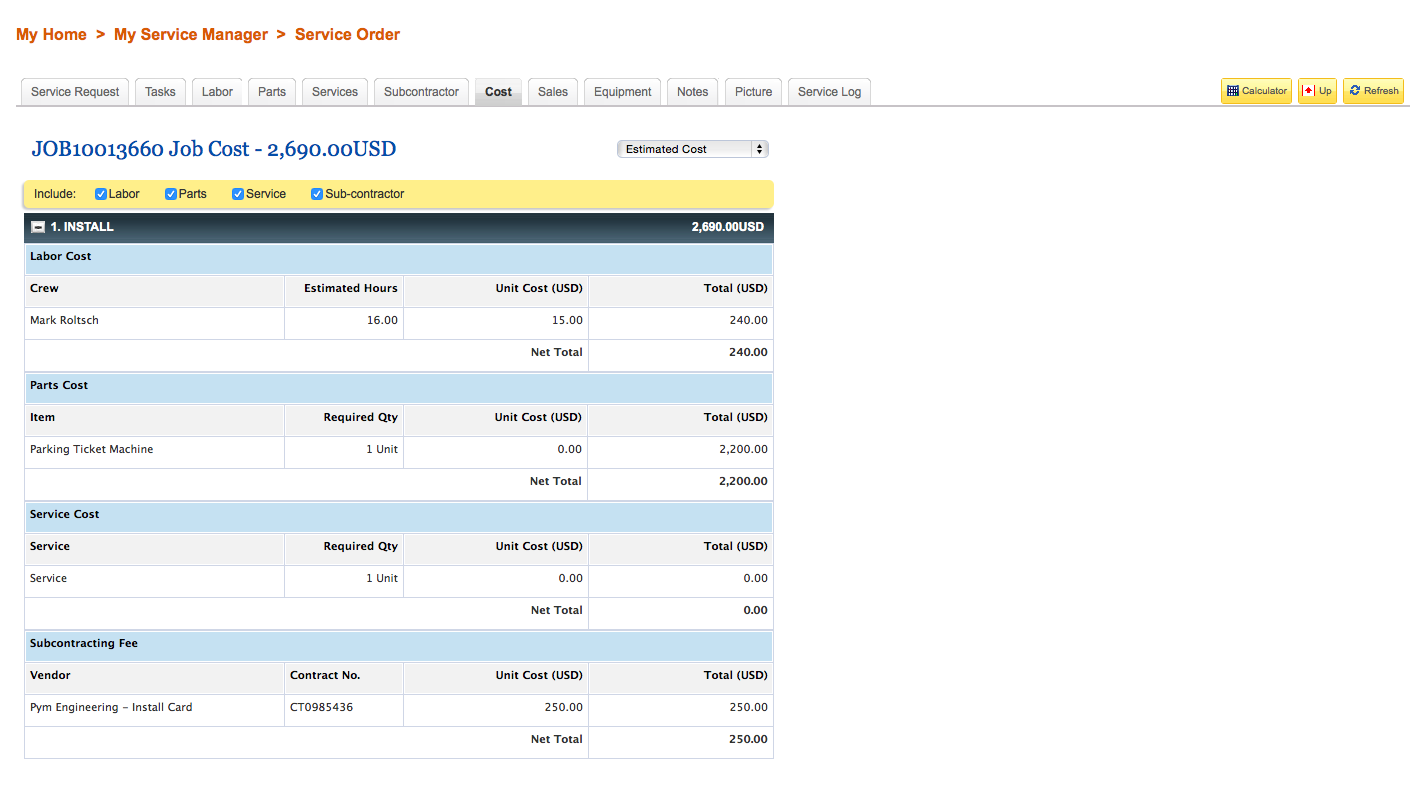View the Notes tab
1428x790 pixels.
(692, 92)
